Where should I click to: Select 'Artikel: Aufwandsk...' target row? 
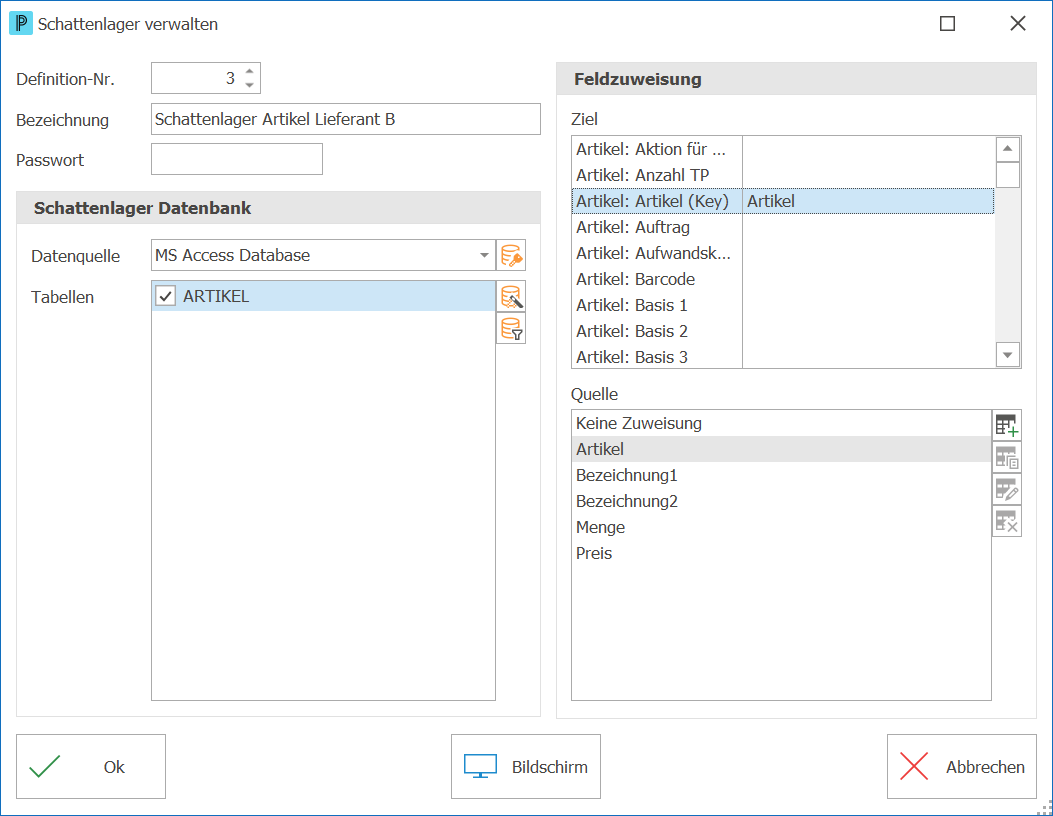(x=783, y=253)
